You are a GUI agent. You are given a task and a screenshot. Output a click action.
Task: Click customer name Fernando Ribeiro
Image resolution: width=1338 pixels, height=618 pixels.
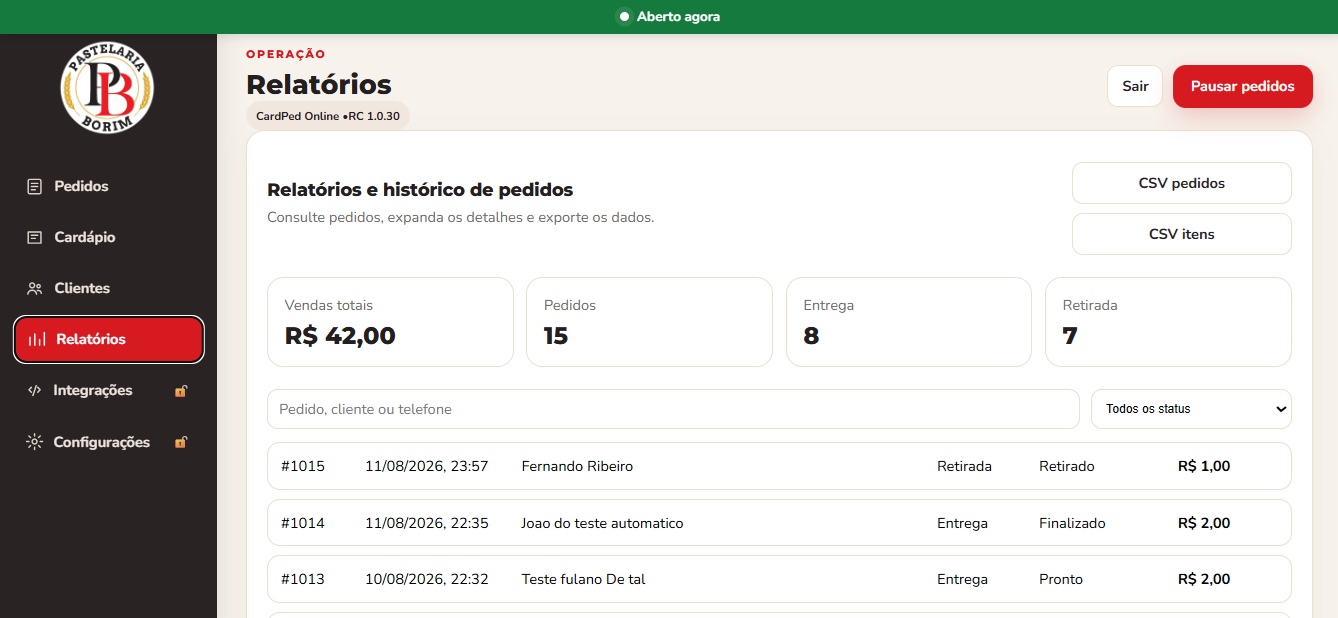point(577,466)
